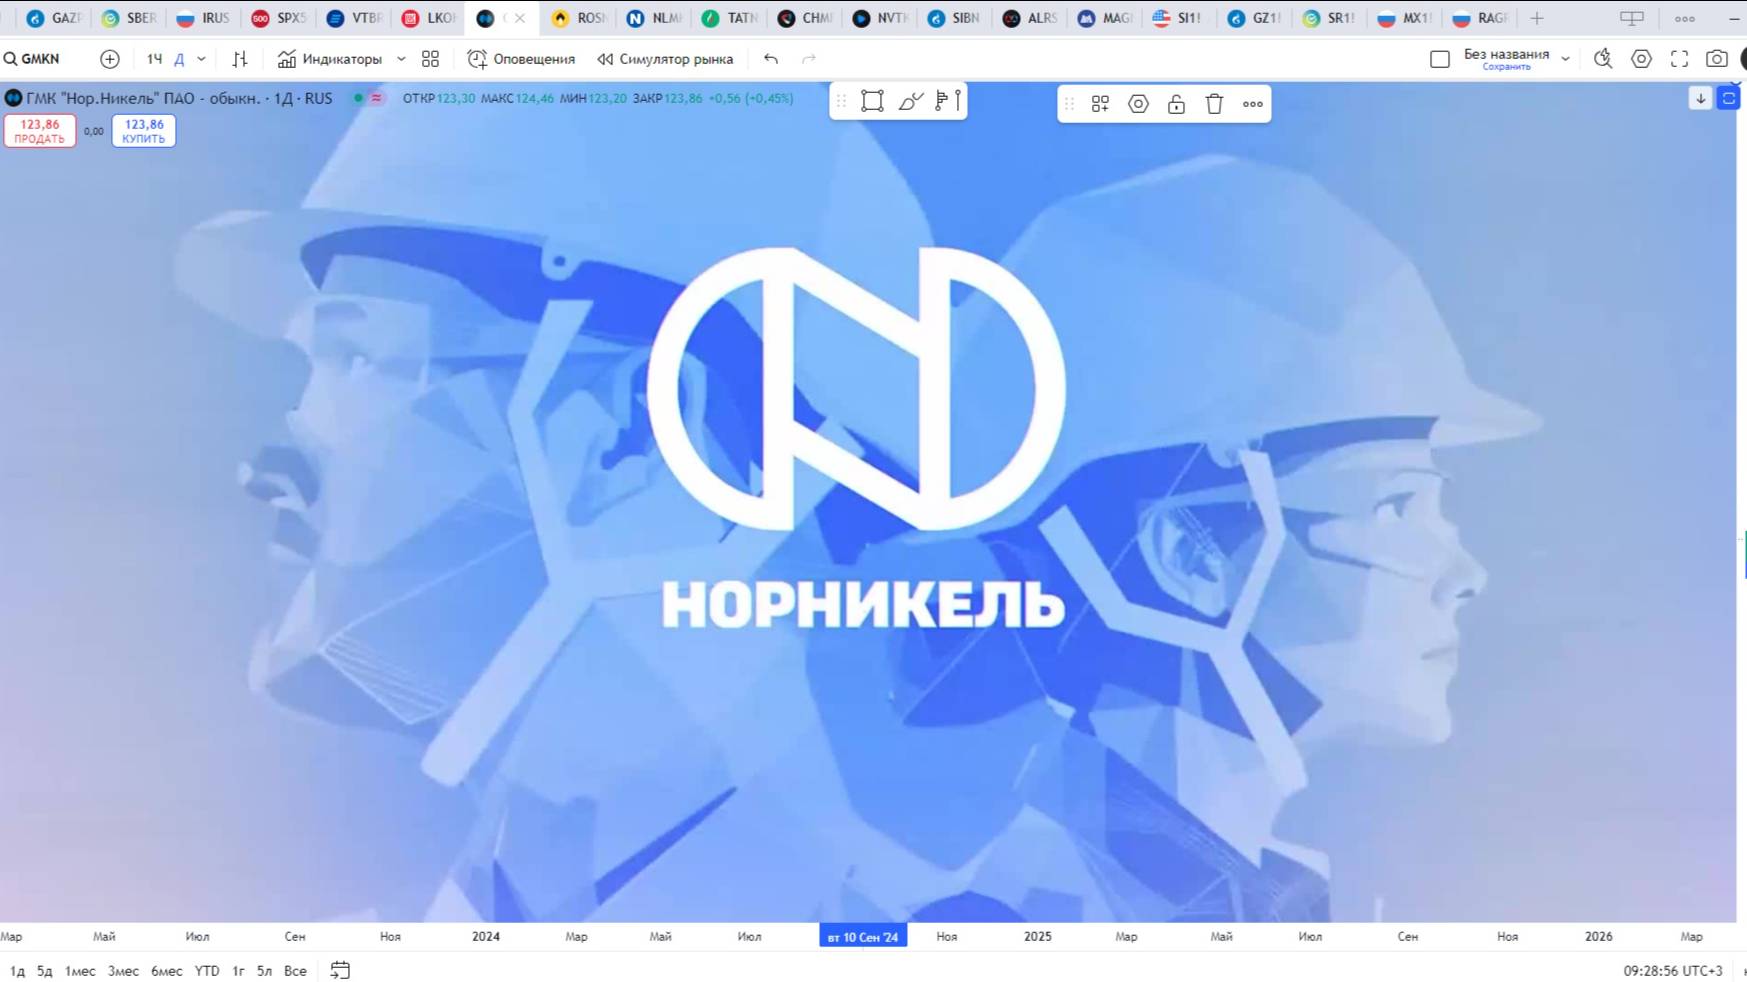The height and width of the screenshot is (982, 1747).
Task: Open indicator templates grid icon
Action: click(x=431, y=59)
